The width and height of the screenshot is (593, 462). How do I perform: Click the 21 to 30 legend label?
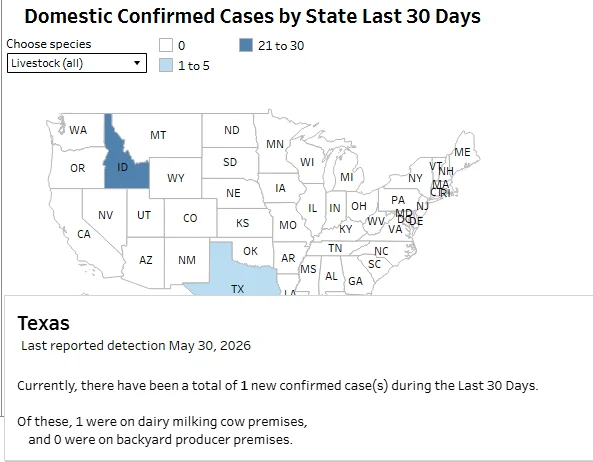pos(281,45)
